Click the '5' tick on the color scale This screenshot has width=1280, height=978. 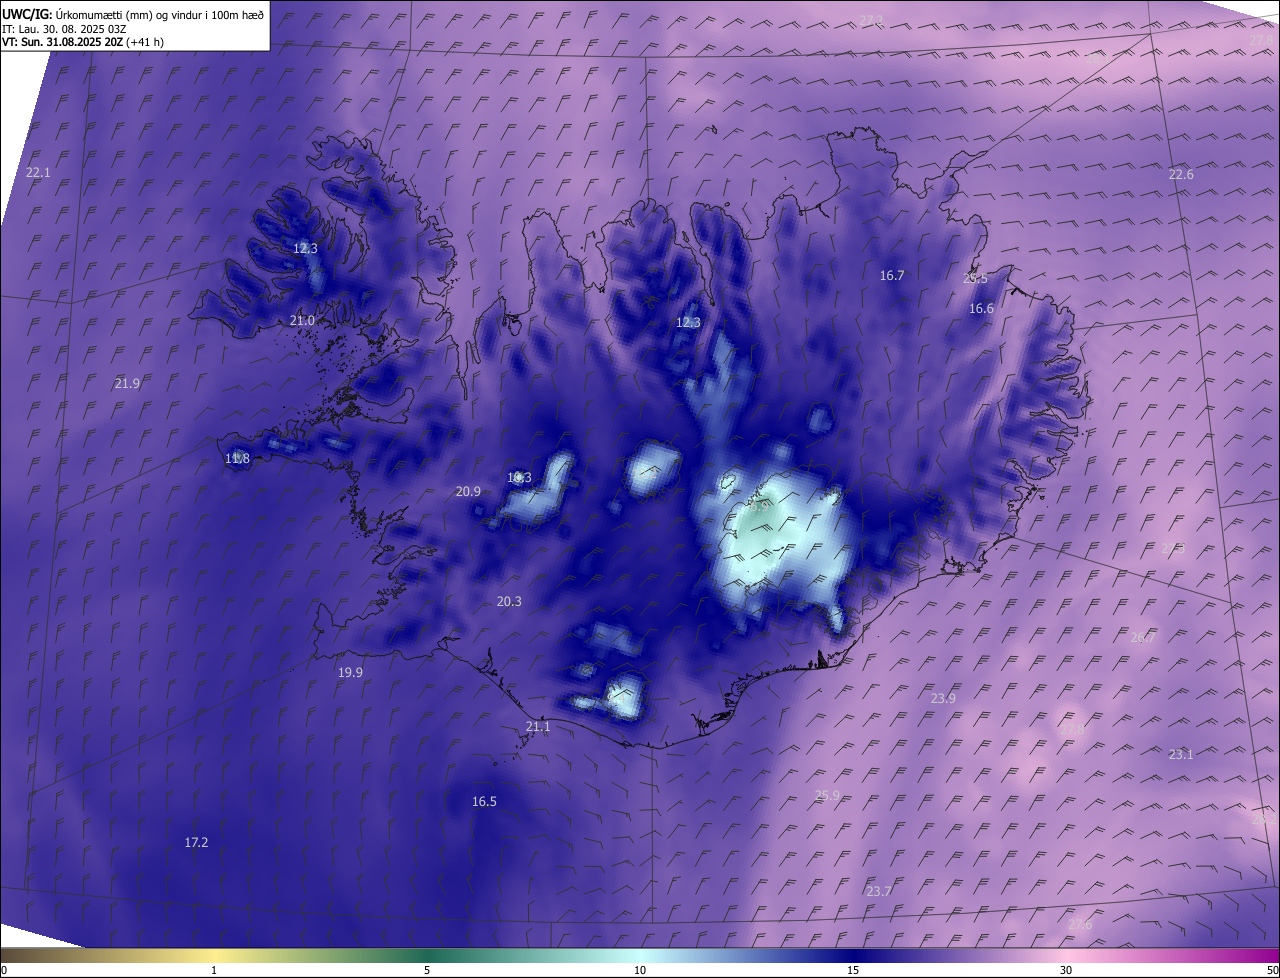[x=427, y=971]
